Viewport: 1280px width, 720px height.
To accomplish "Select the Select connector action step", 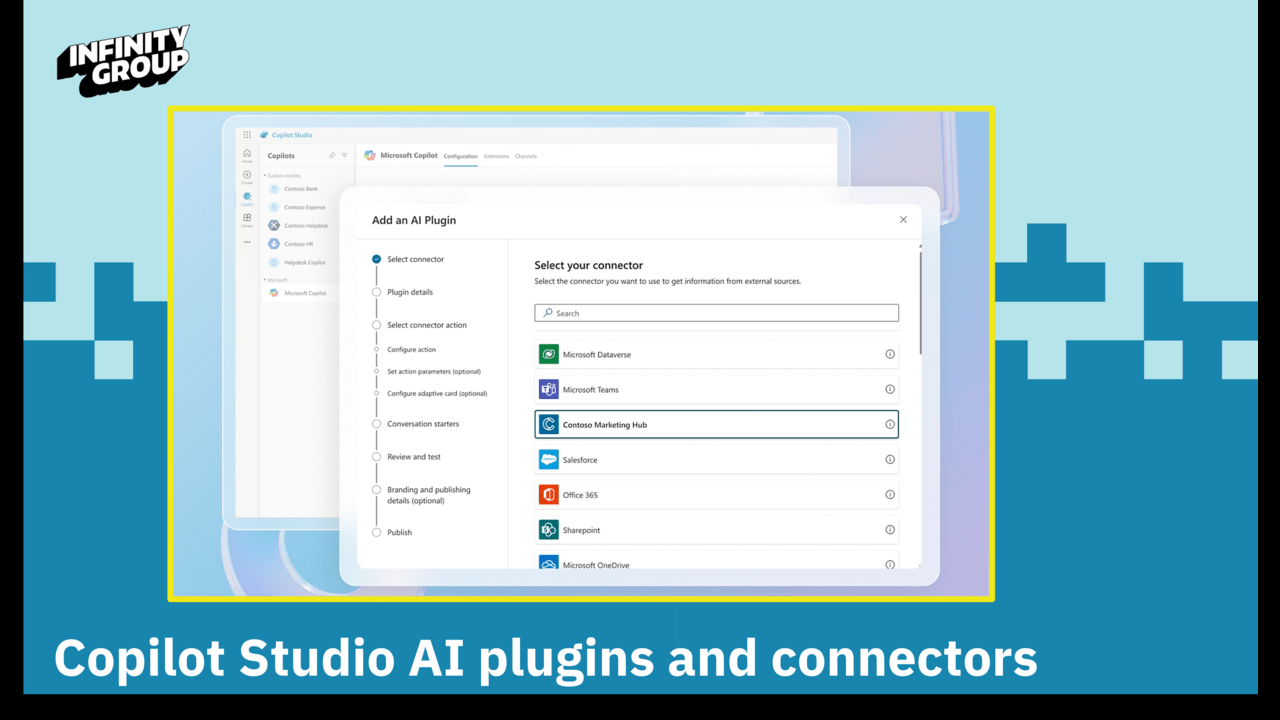I will 419,325.
